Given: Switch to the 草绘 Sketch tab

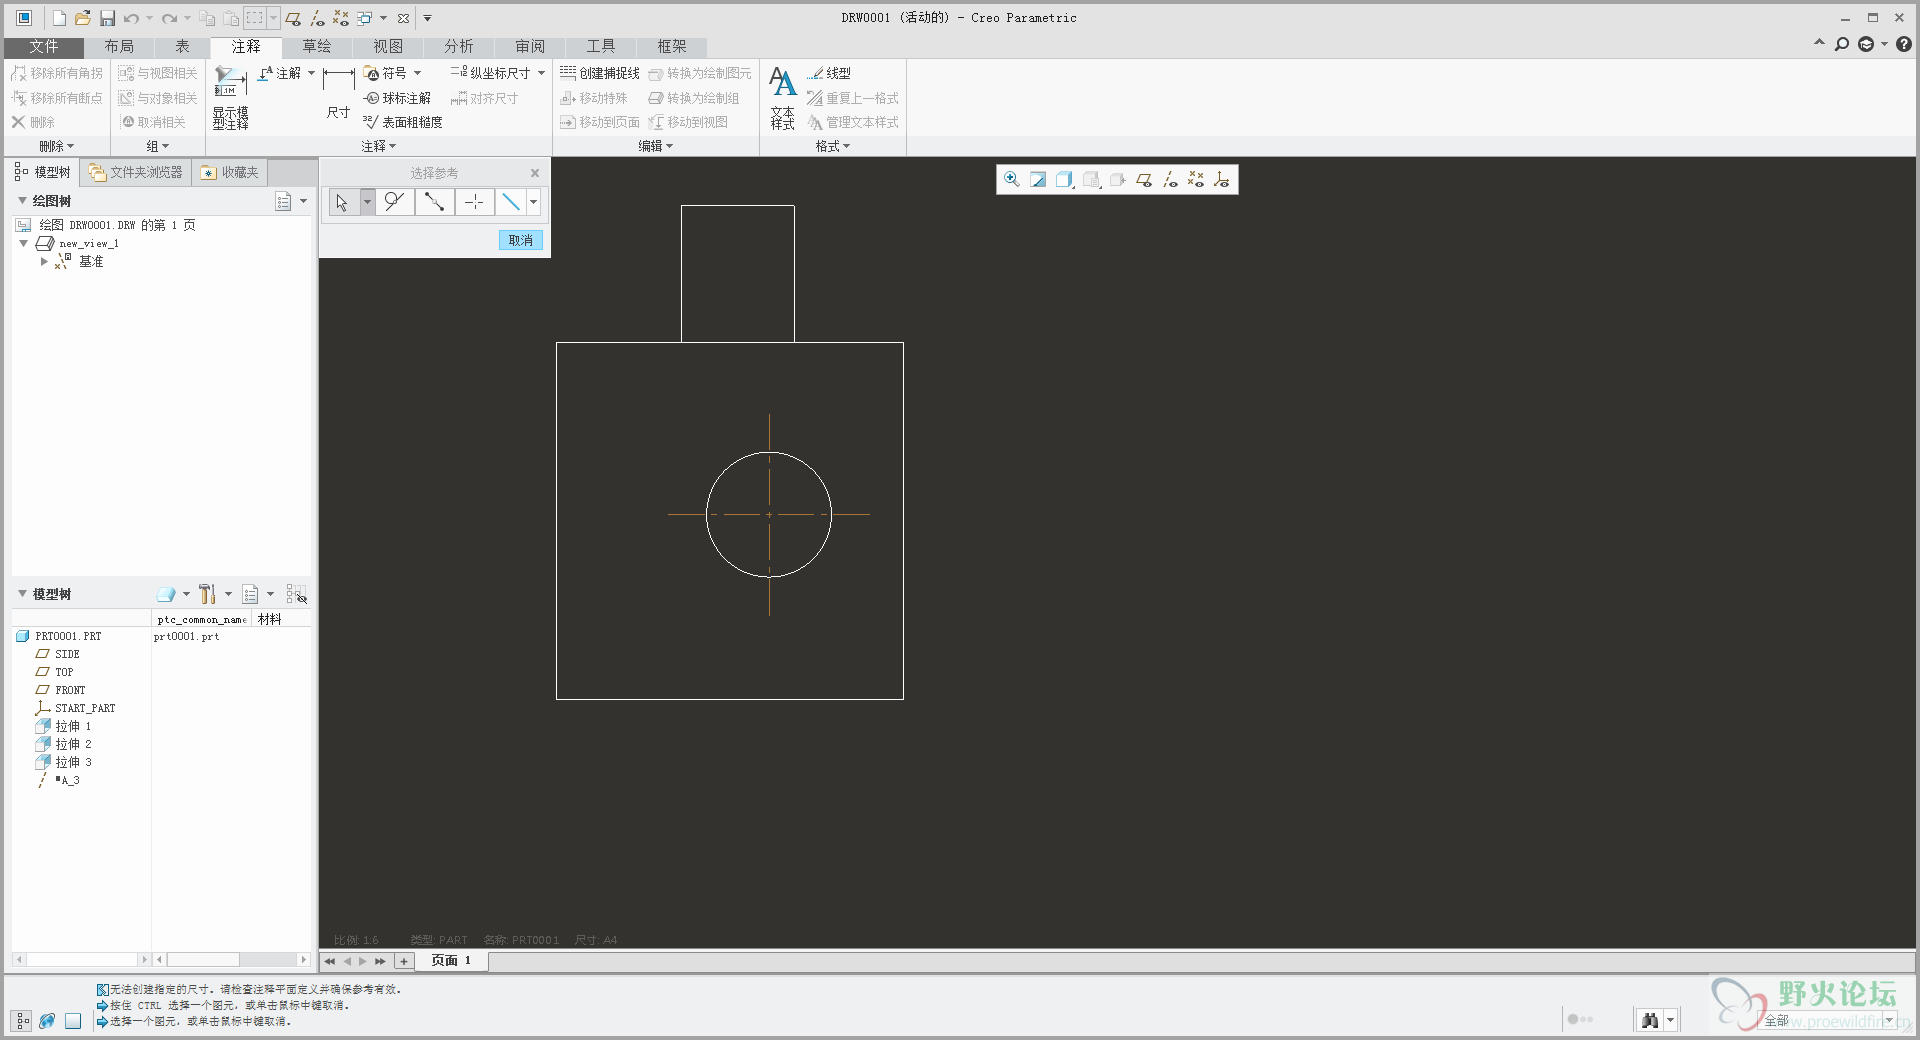Looking at the screenshot, I should click(x=317, y=47).
